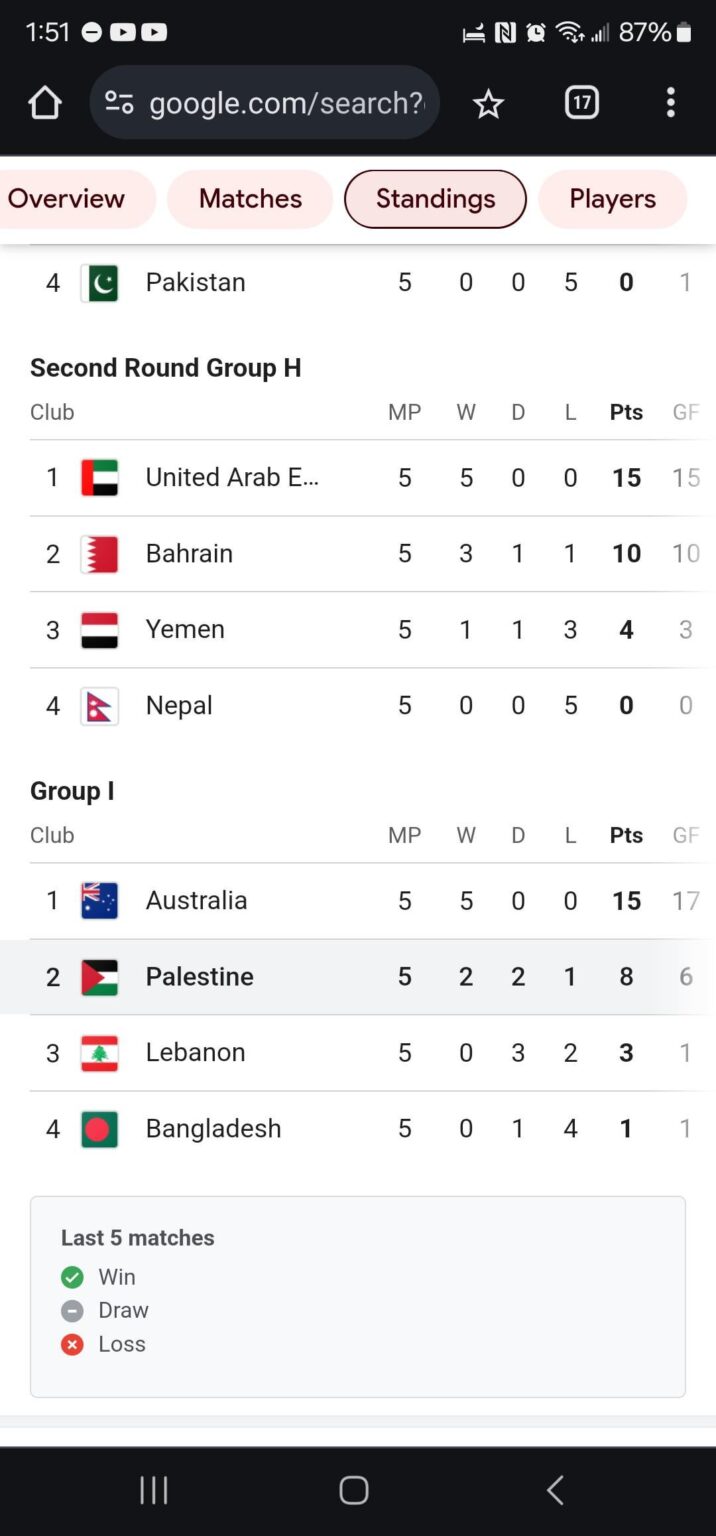Viewport: 716px width, 1536px height.
Task: Open the tab switcher showing 17 tabs
Action: [581, 102]
